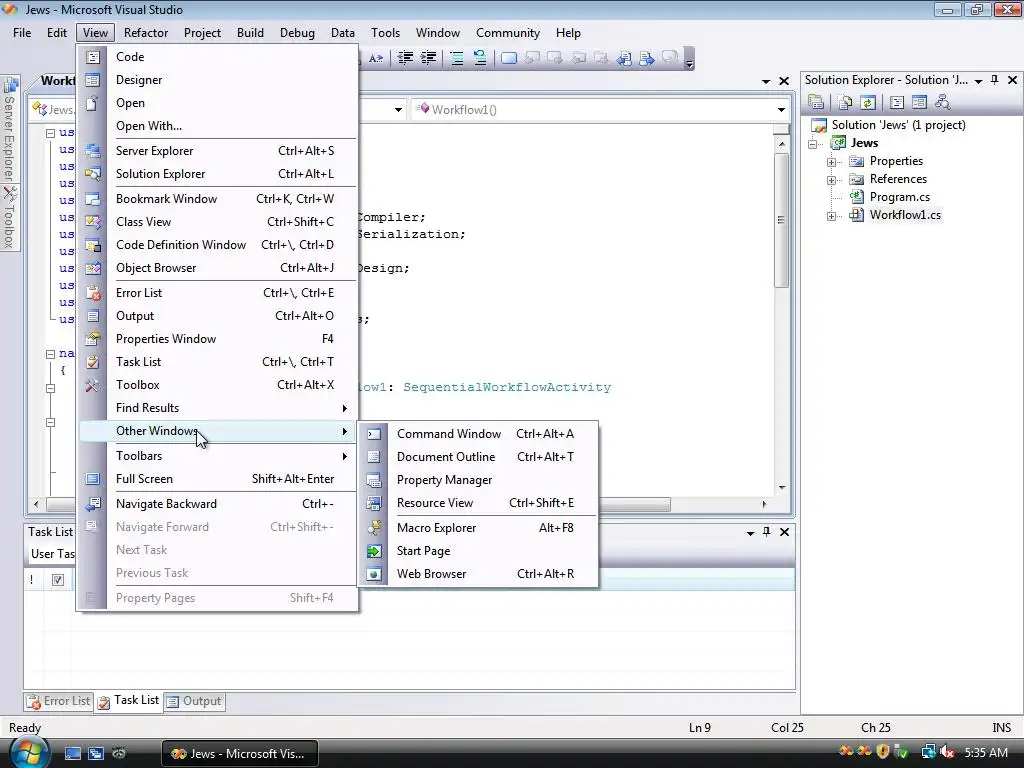This screenshot has width=1024, height=768.
Task: Collapse the using directives code region
Action: [50, 133]
